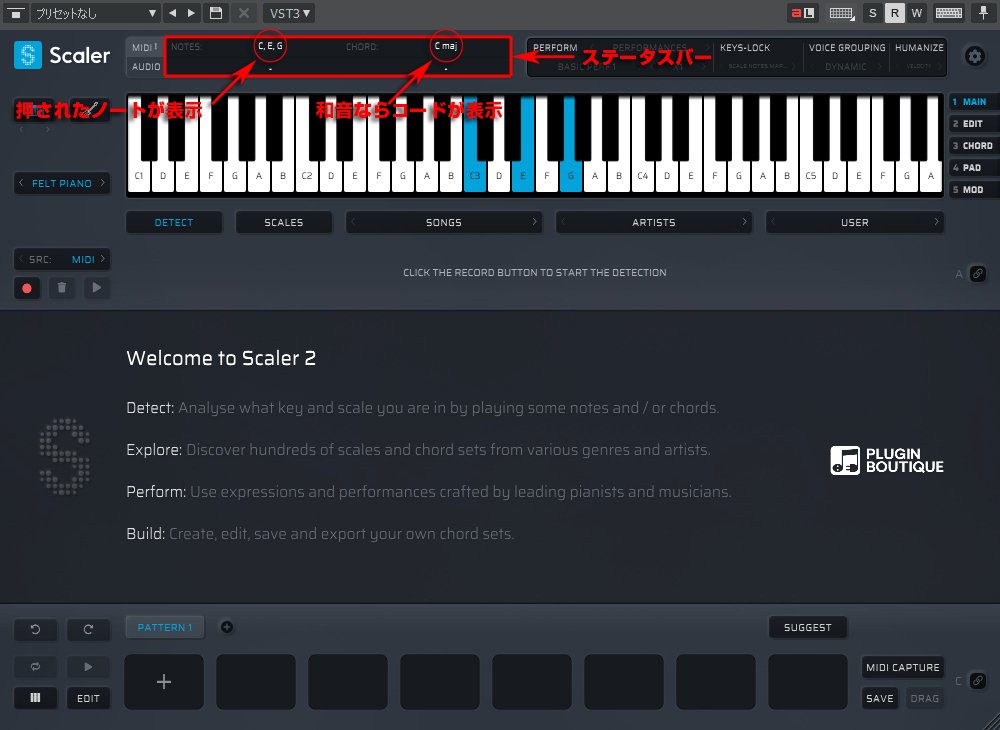1000x730 pixels.
Task: Select the SCALES tab
Action: pyautogui.click(x=284, y=223)
